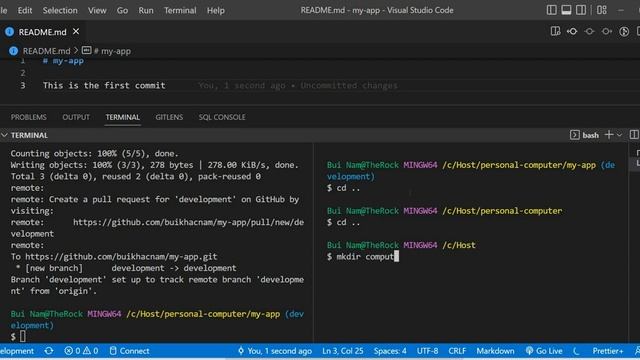
Task: Open the launch profile dropdown arrow
Action: point(619,135)
